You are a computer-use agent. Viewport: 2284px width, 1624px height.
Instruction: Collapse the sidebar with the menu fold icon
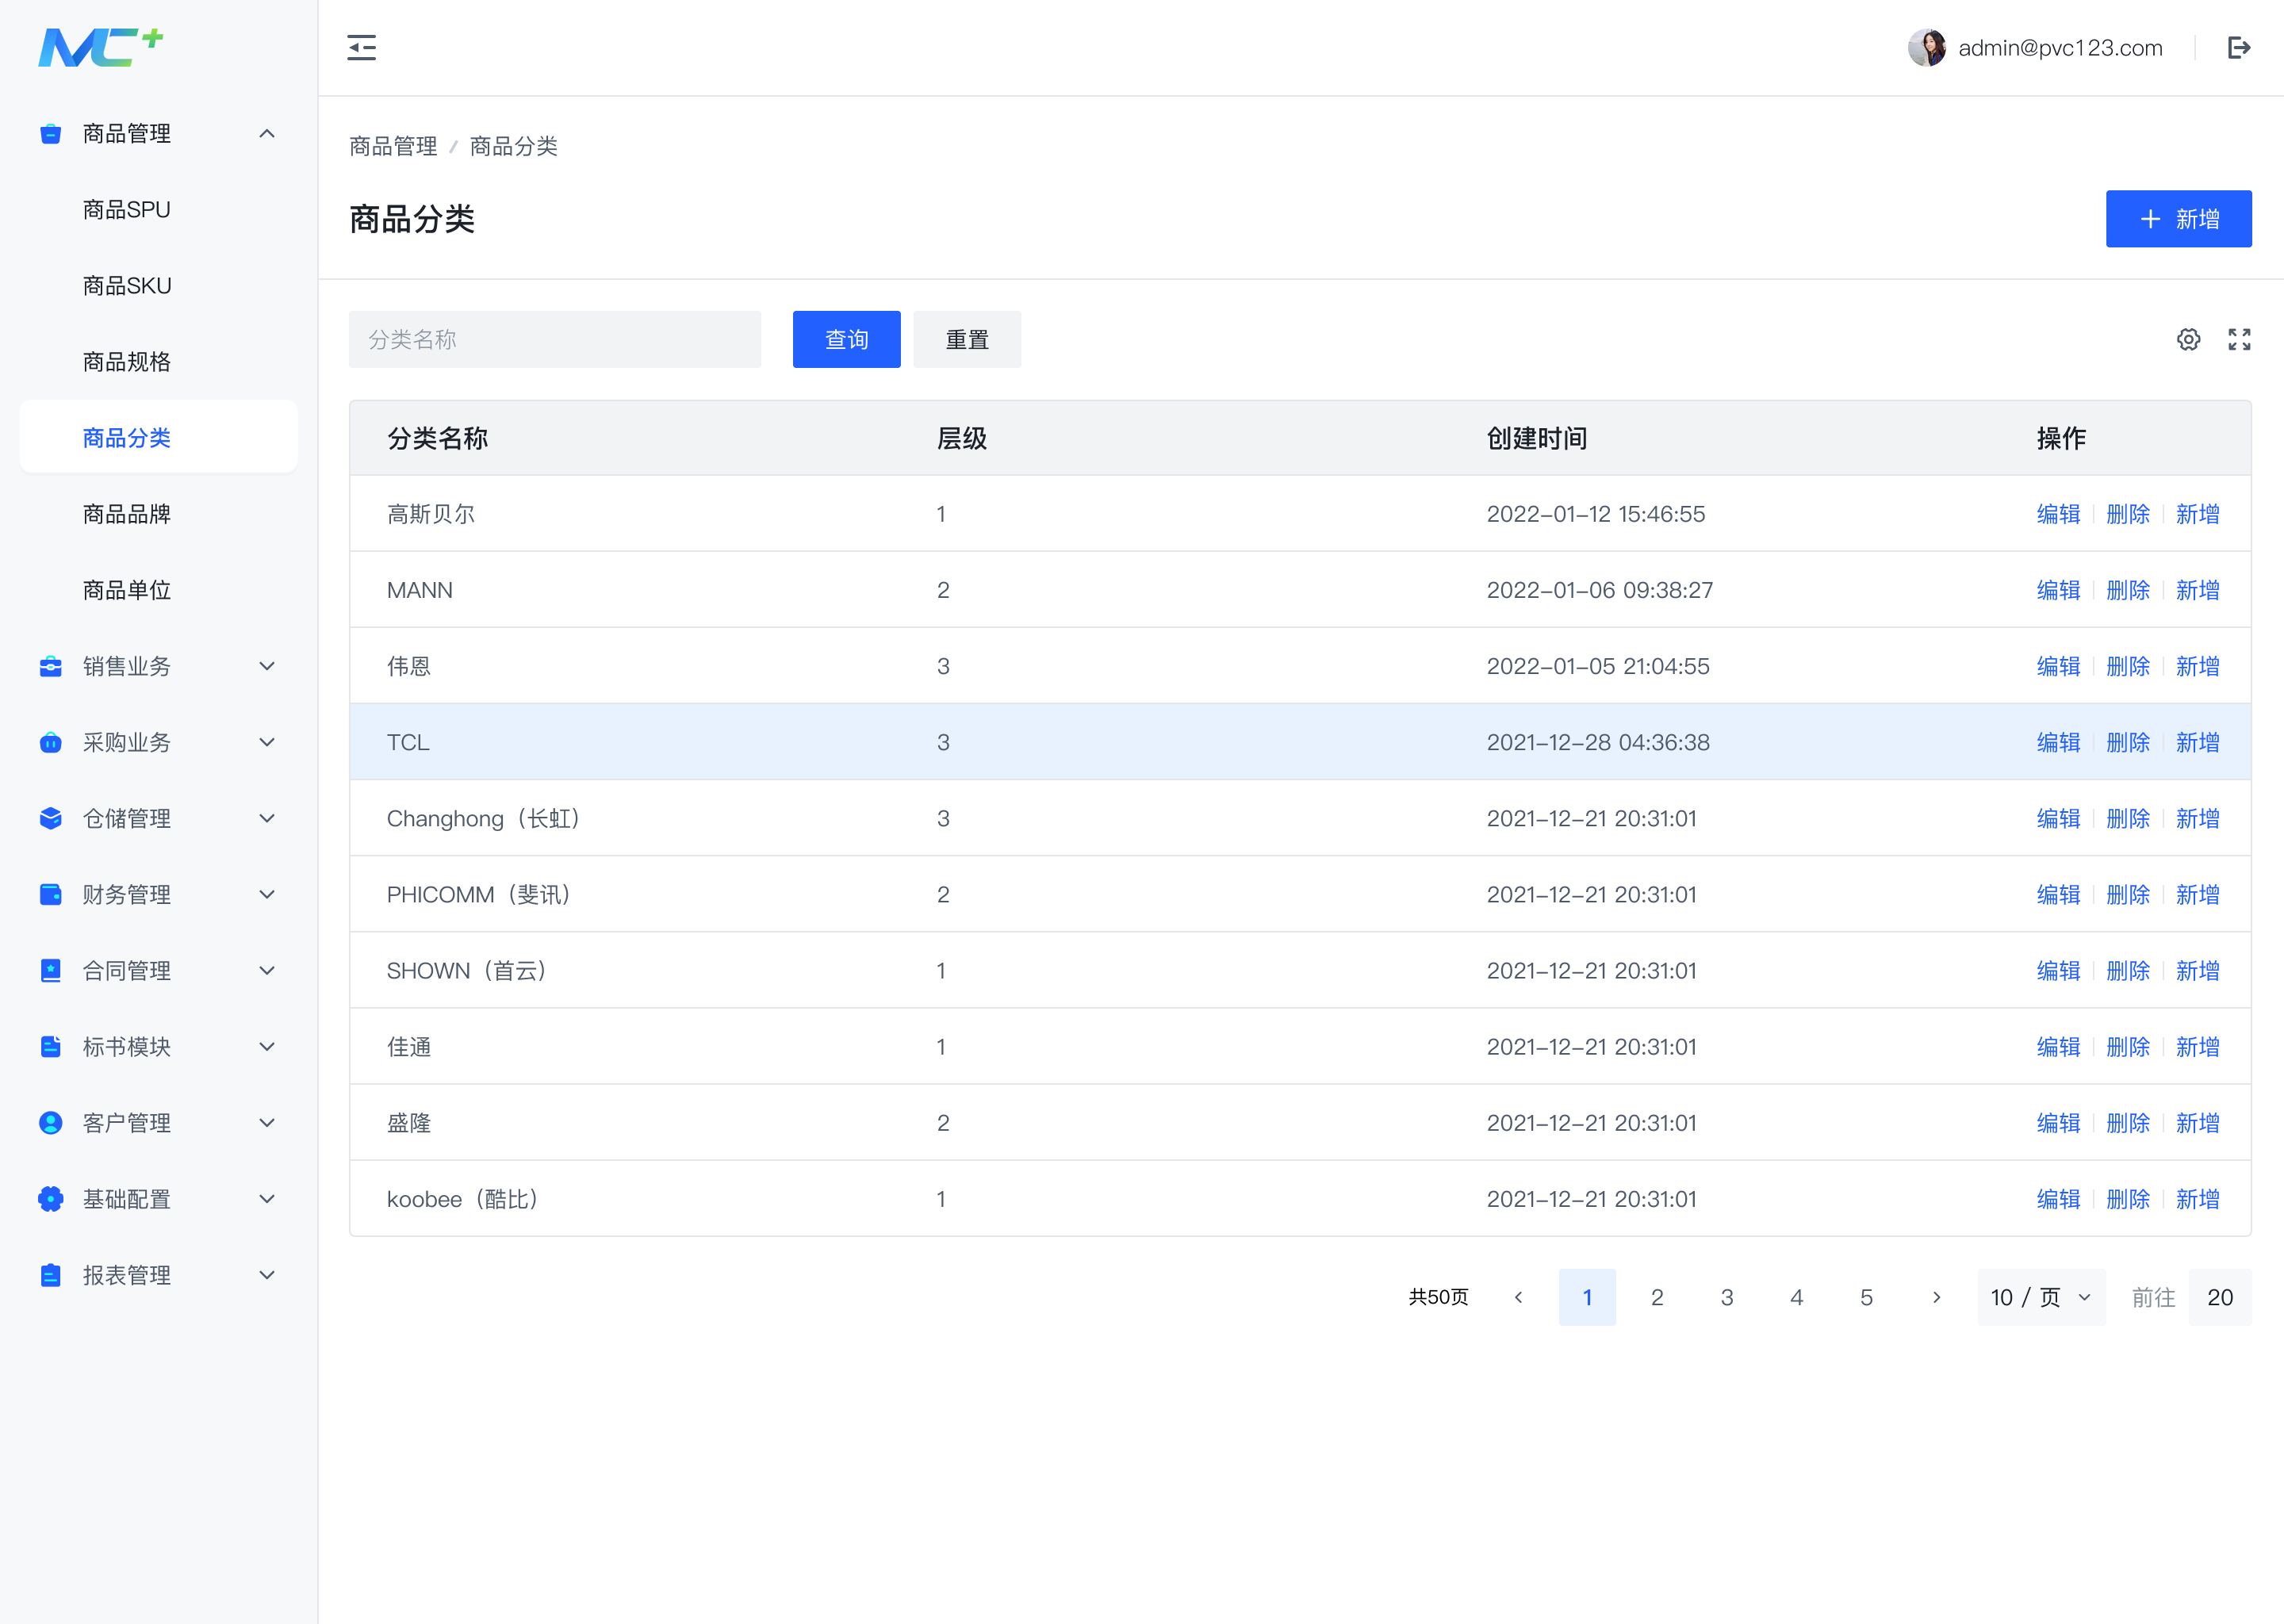coord(361,47)
